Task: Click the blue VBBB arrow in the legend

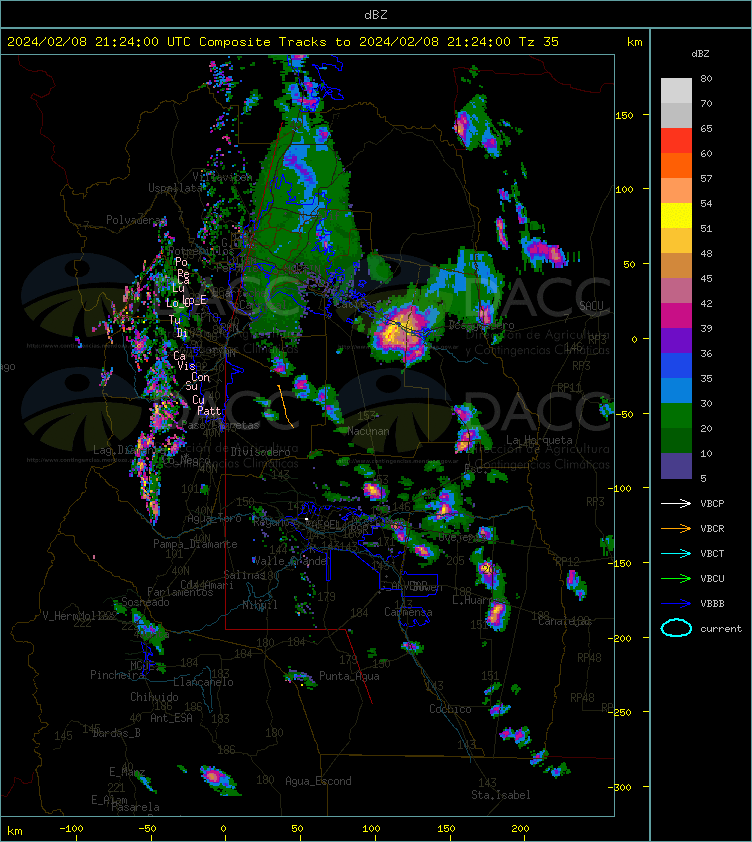Action: pyautogui.click(x=676, y=604)
